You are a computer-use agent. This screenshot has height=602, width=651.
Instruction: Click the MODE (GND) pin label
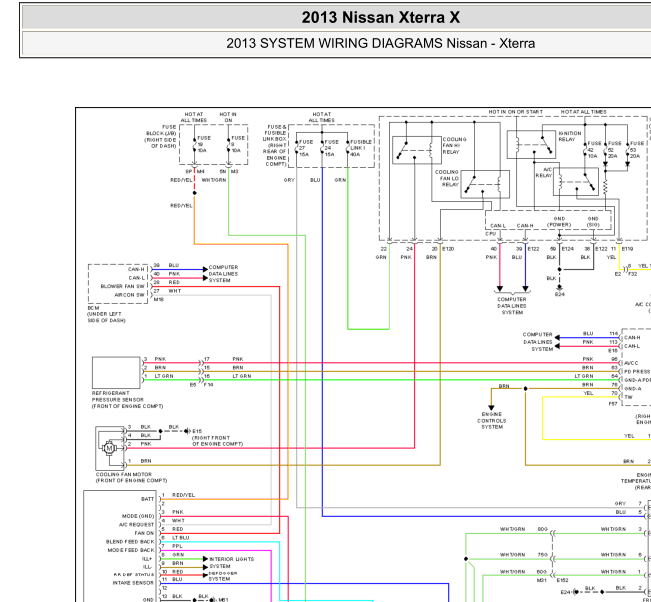tap(138, 516)
